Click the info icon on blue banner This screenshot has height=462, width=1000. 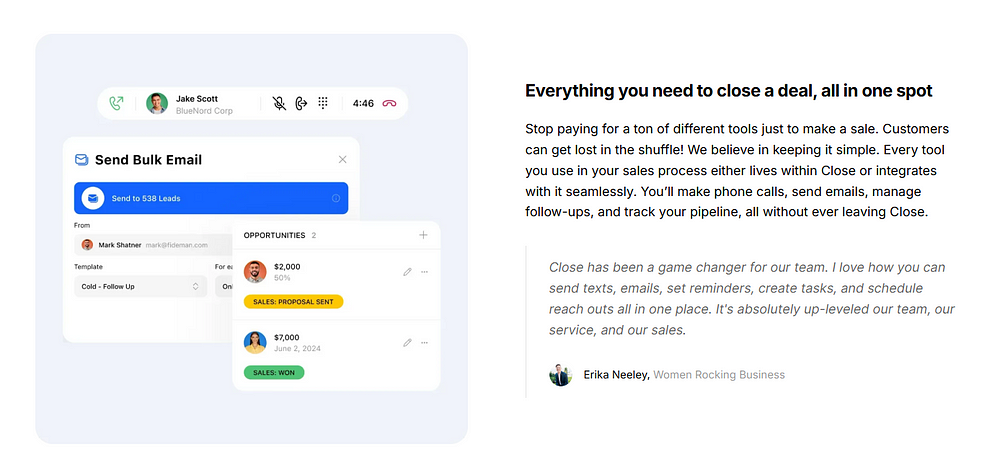coord(336,198)
